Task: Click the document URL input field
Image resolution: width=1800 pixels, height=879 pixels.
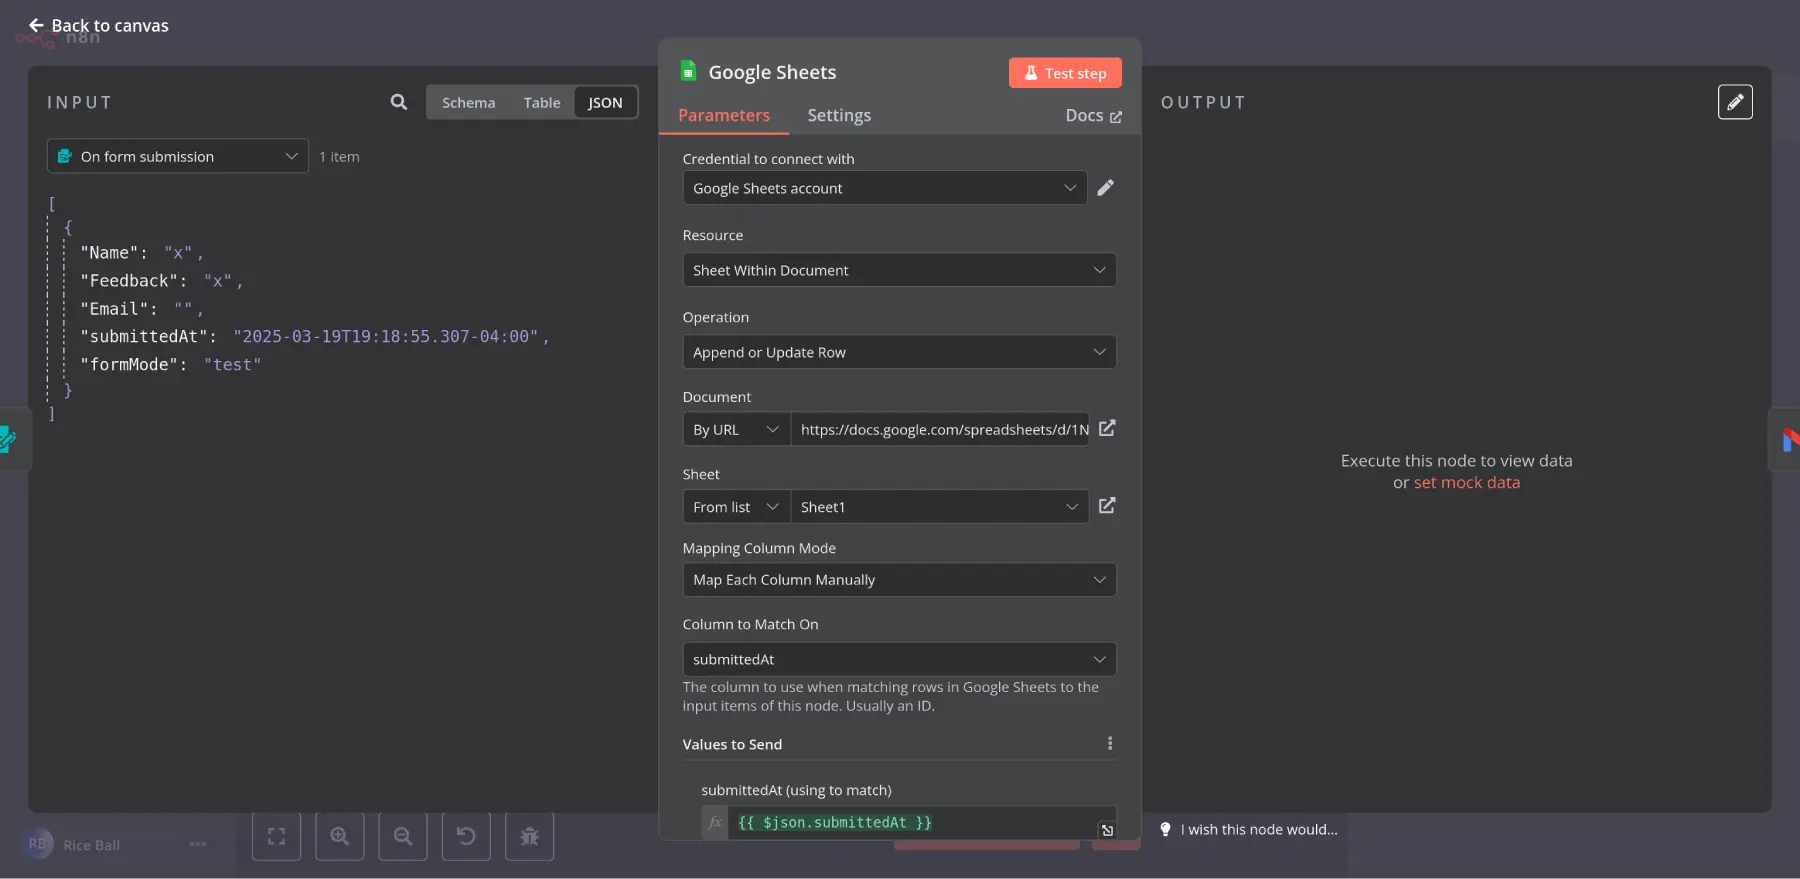Action: click(x=940, y=429)
